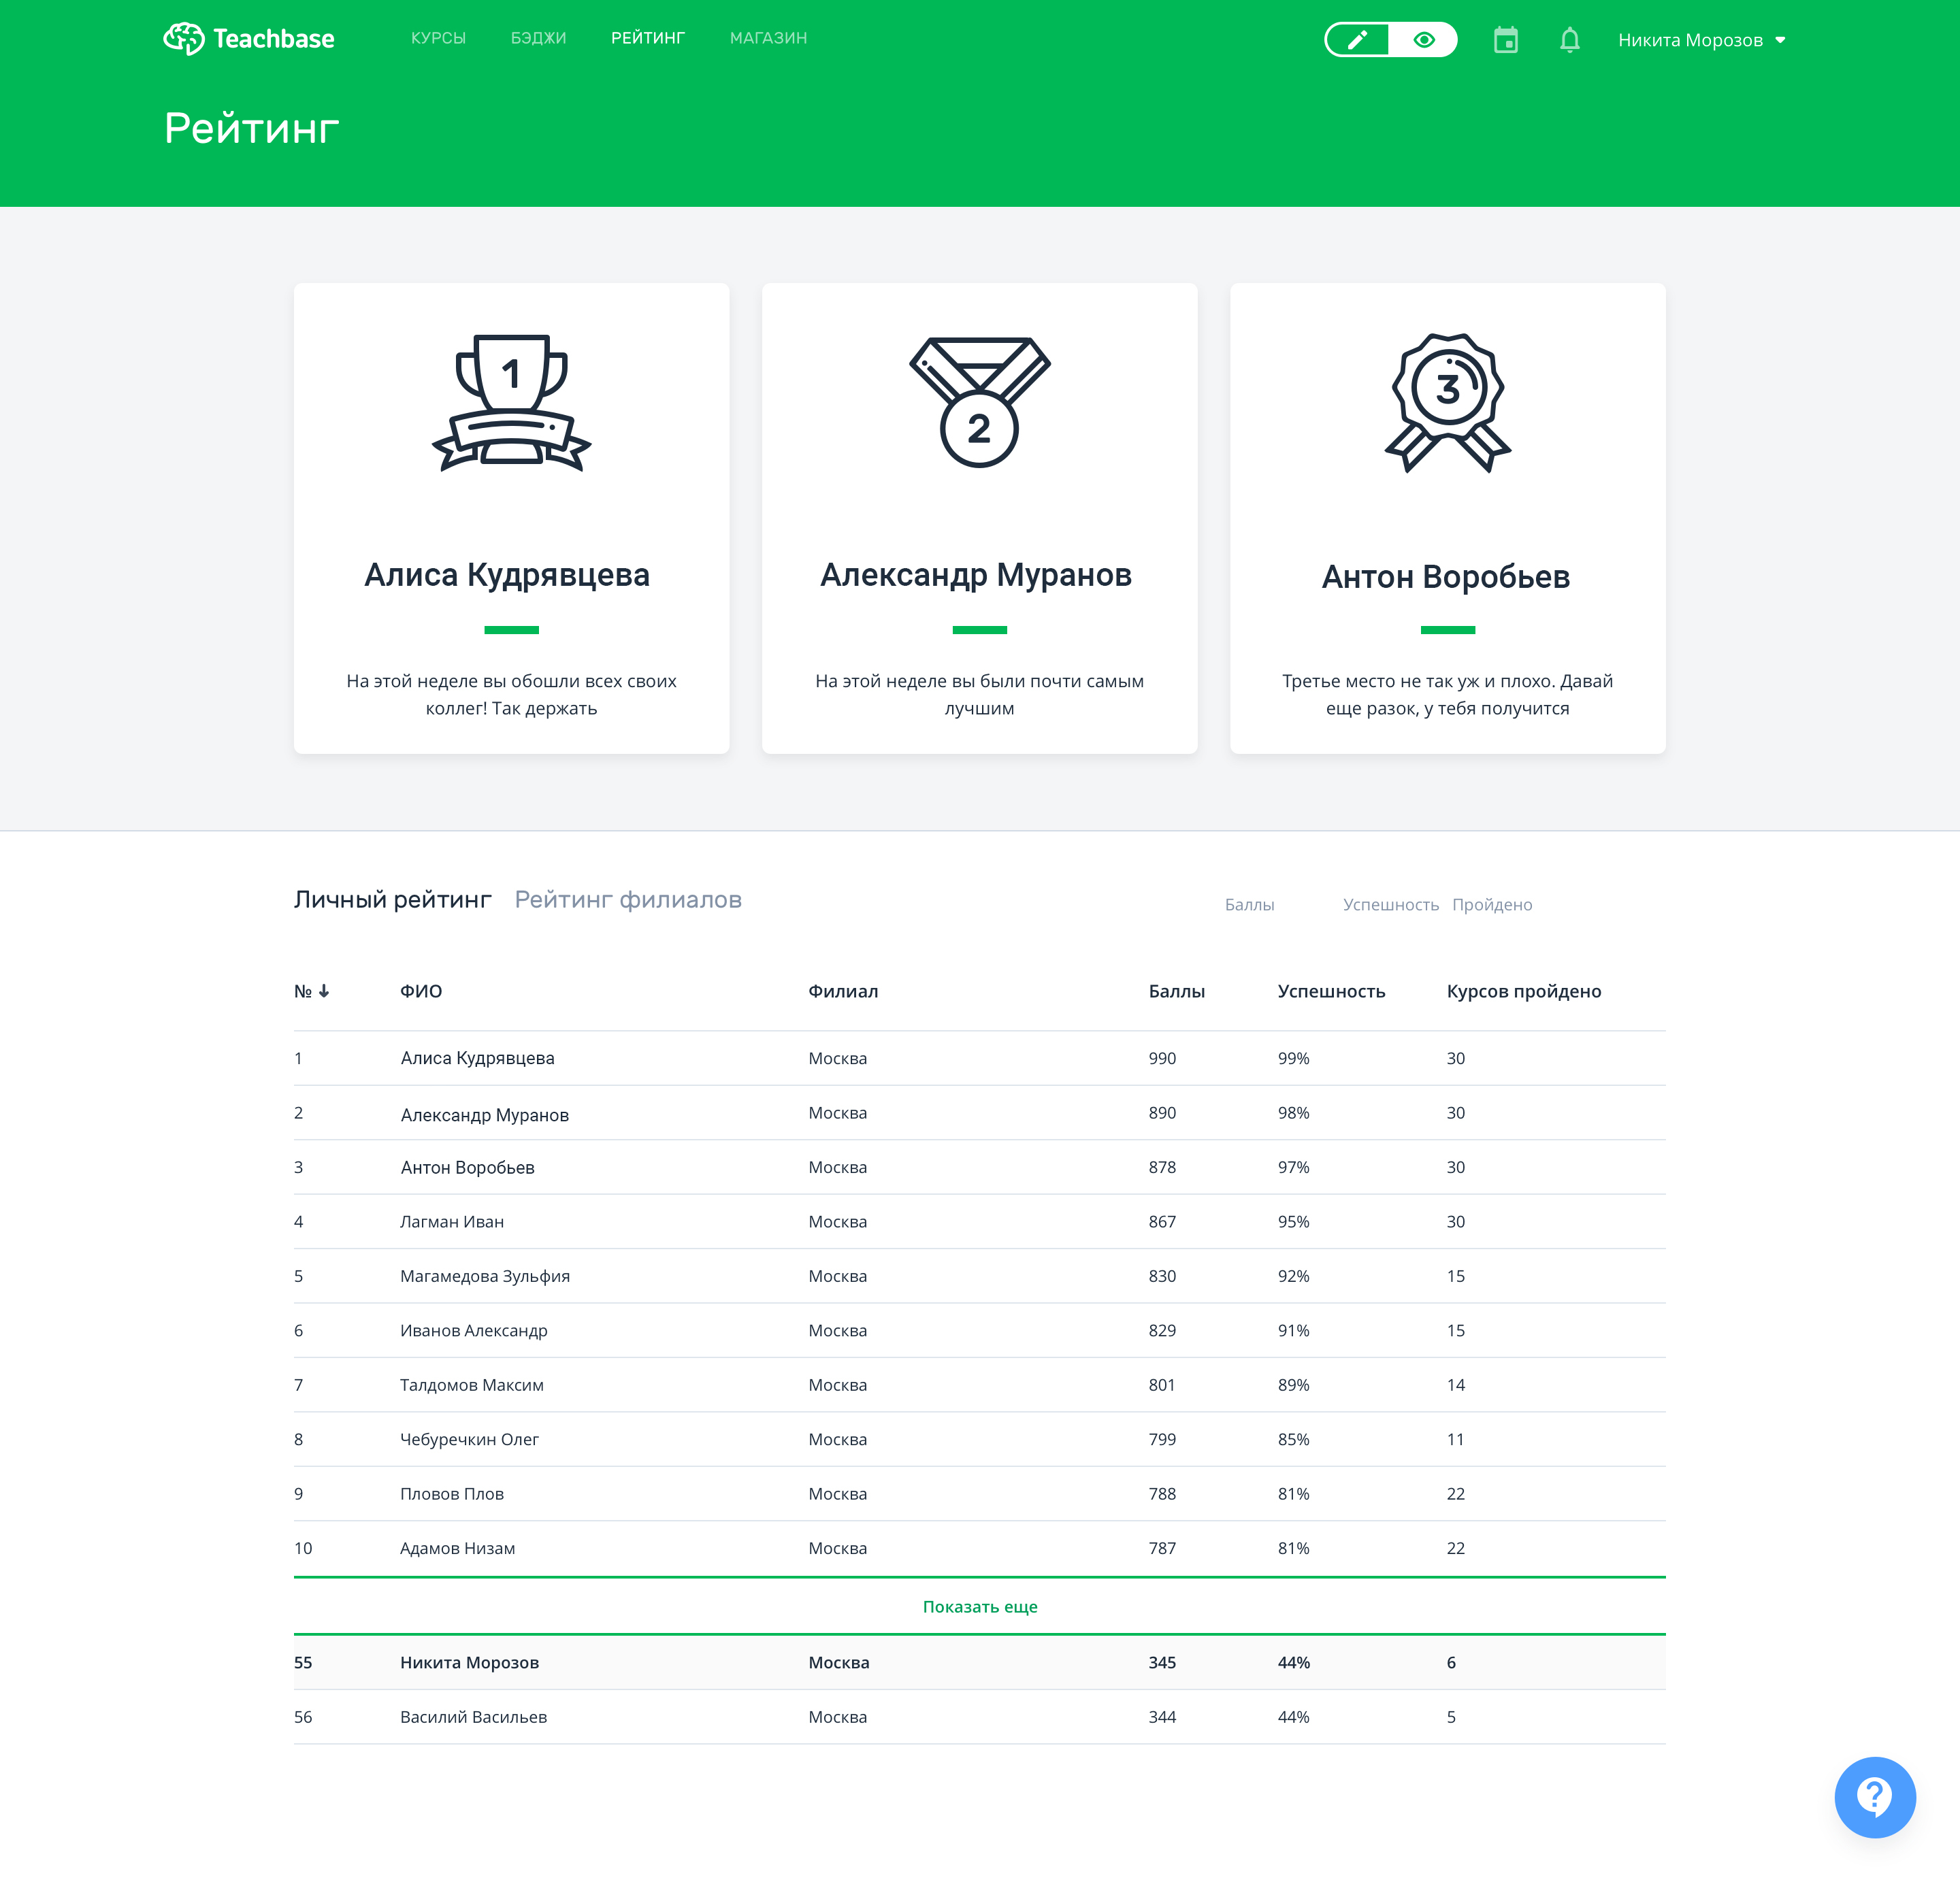Toggle sorting by the № column arrow

pos(324,991)
